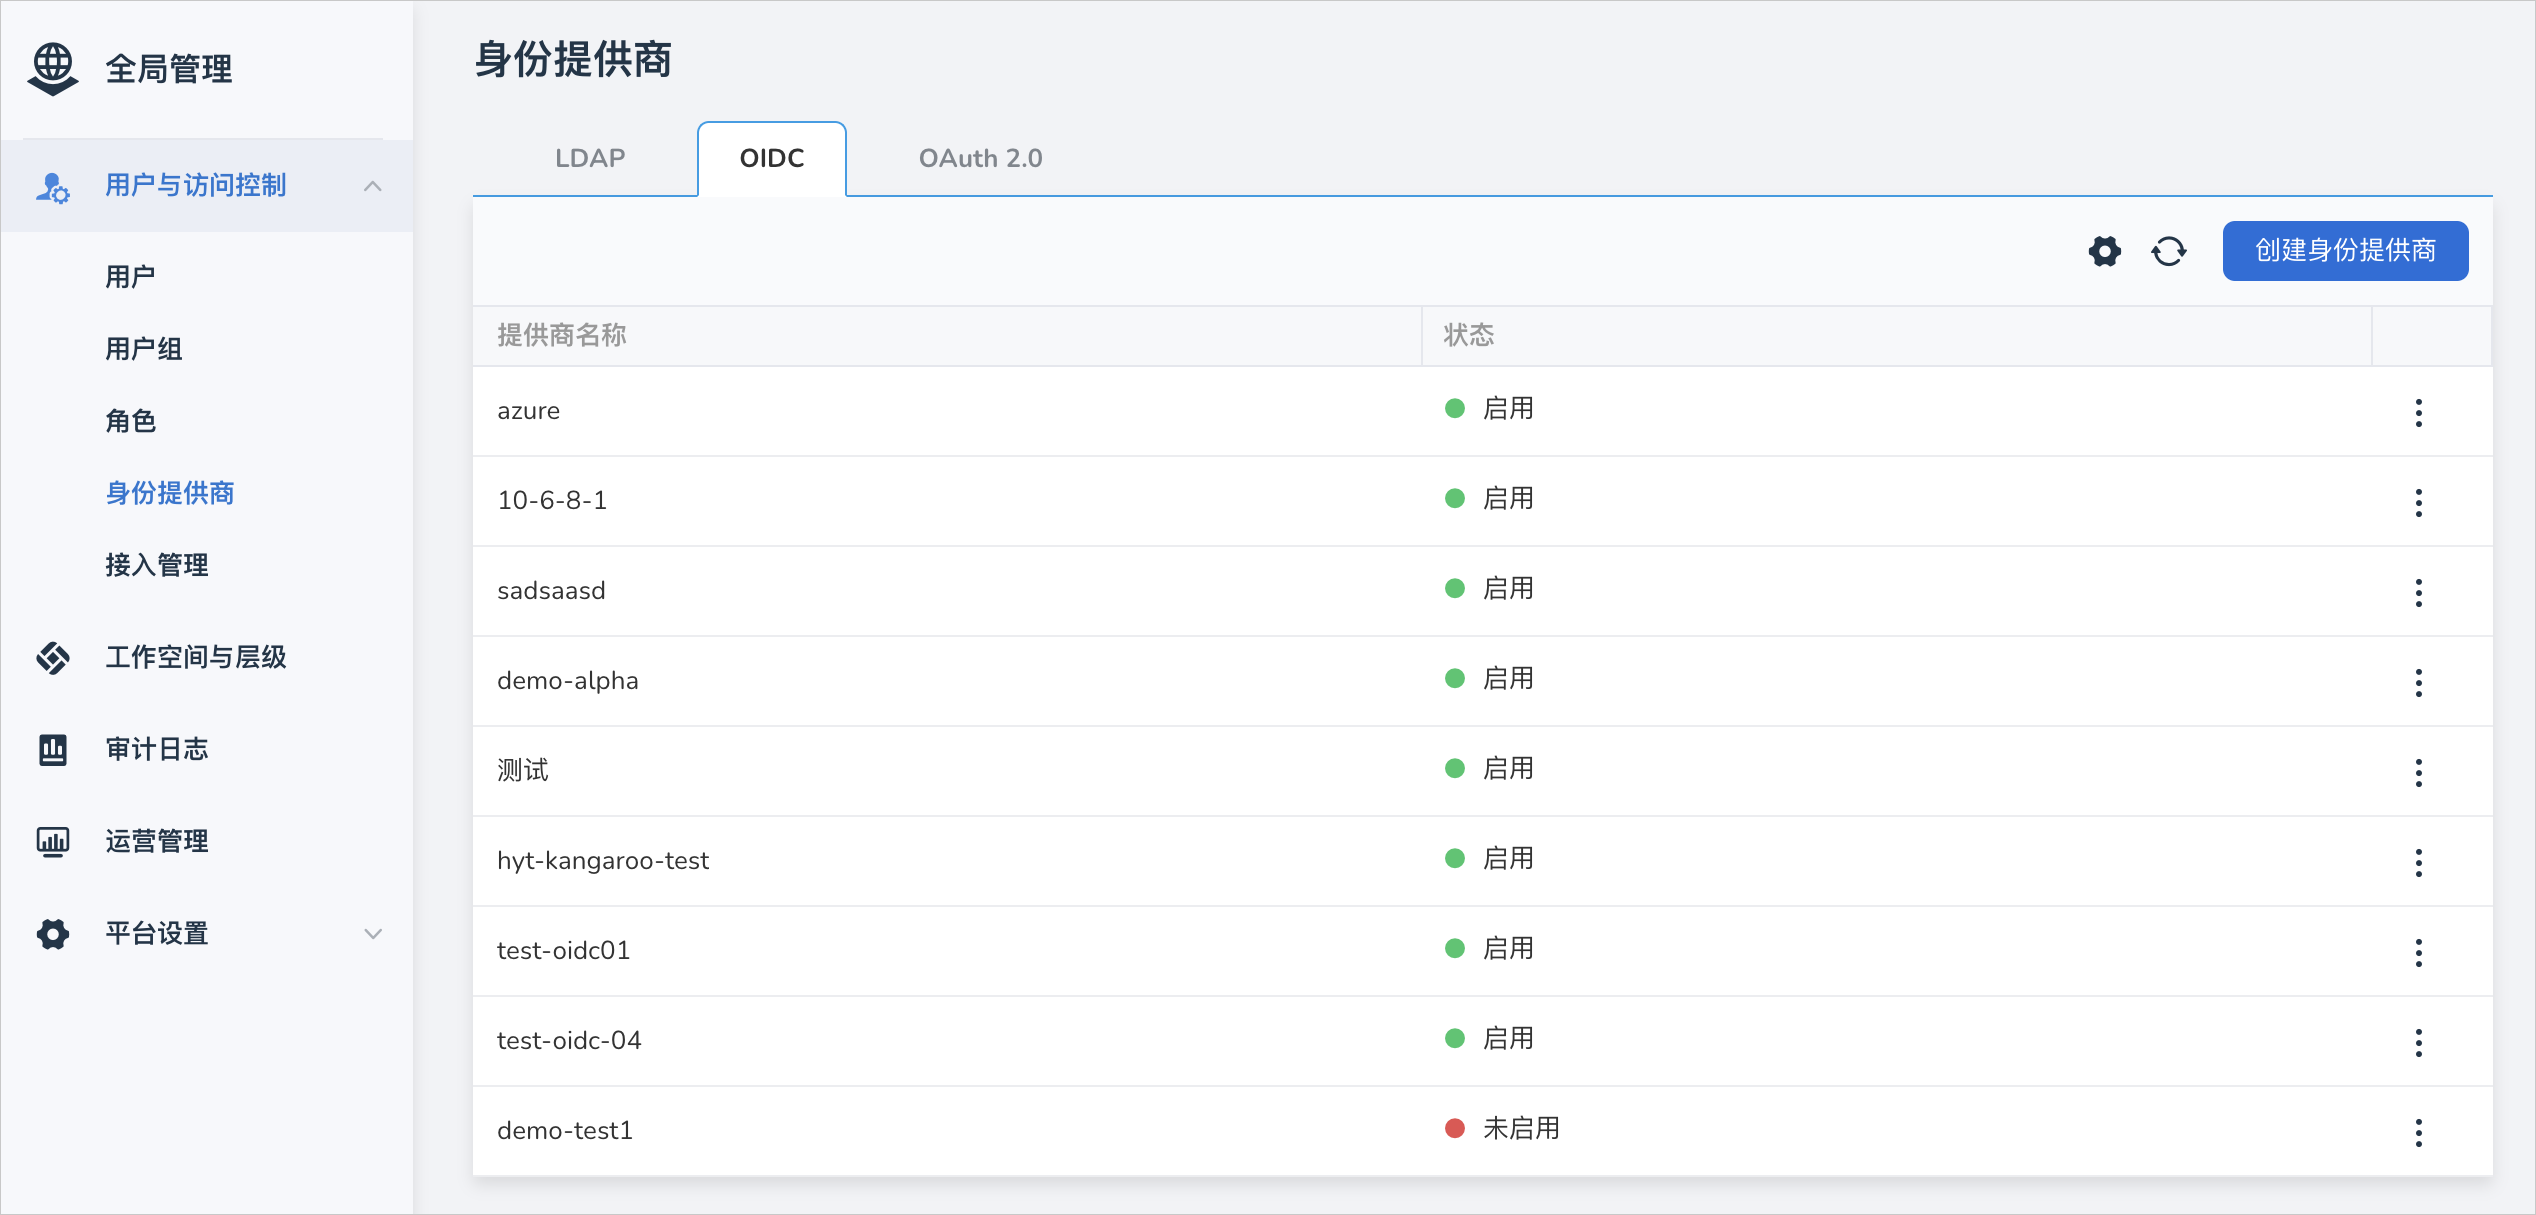Open more actions for sadsaasd row

pos(2419,592)
